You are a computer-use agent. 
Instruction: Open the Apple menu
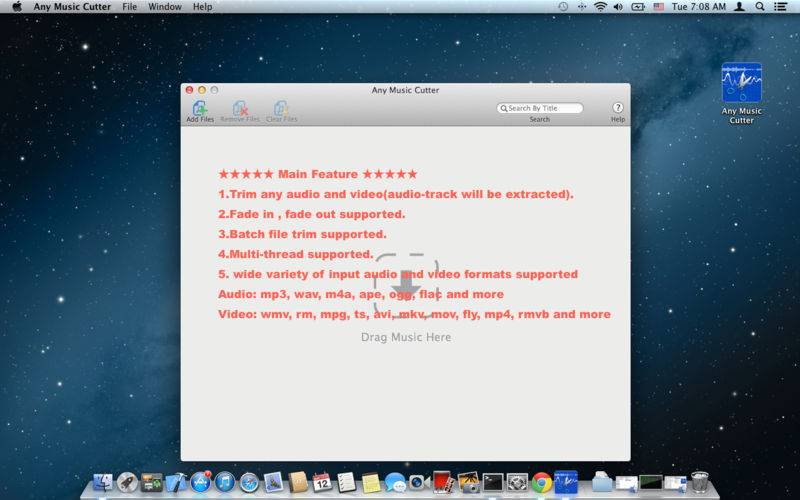[x=17, y=7]
